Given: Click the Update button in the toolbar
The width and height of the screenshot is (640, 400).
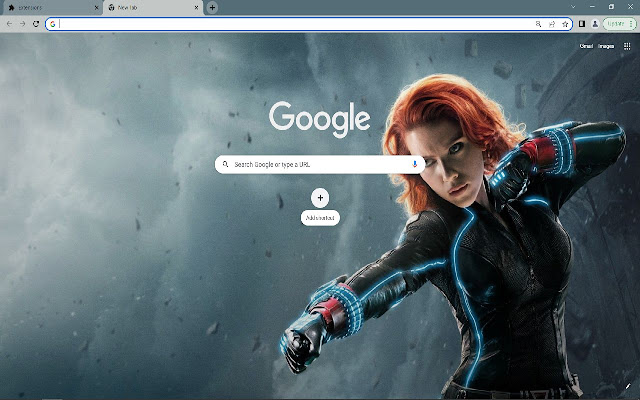Looking at the screenshot, I should (616, 24).
